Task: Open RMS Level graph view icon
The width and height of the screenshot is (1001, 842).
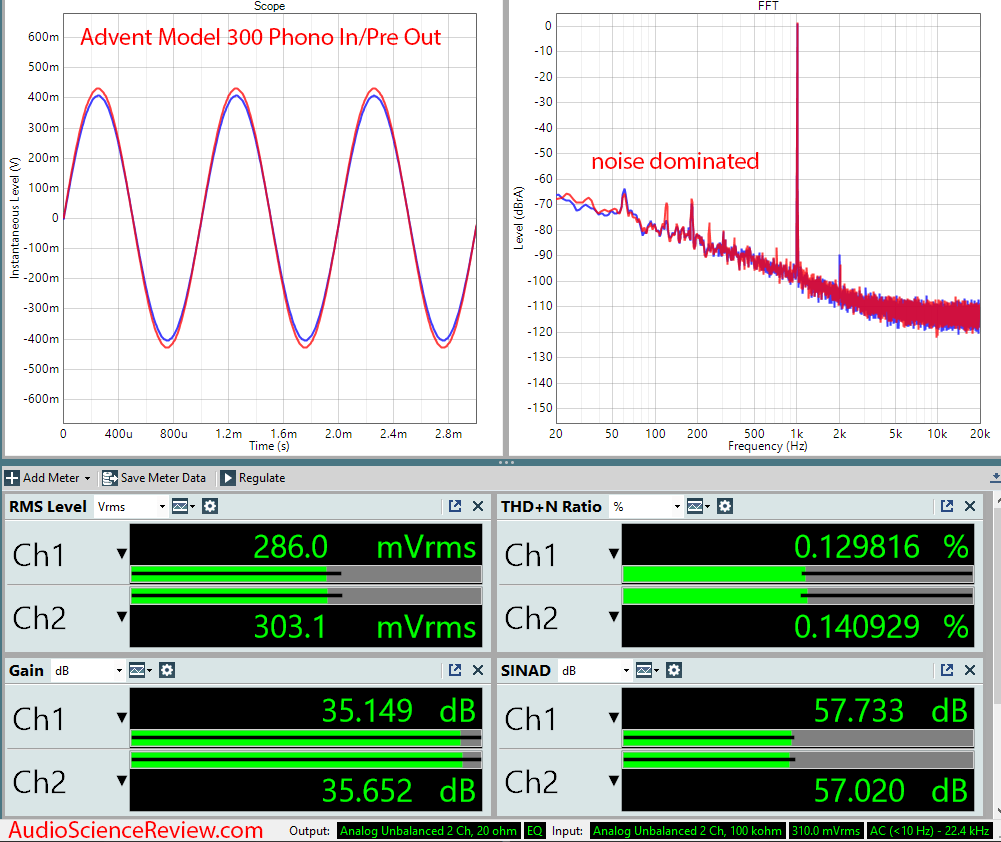Action: pos(183,506)
